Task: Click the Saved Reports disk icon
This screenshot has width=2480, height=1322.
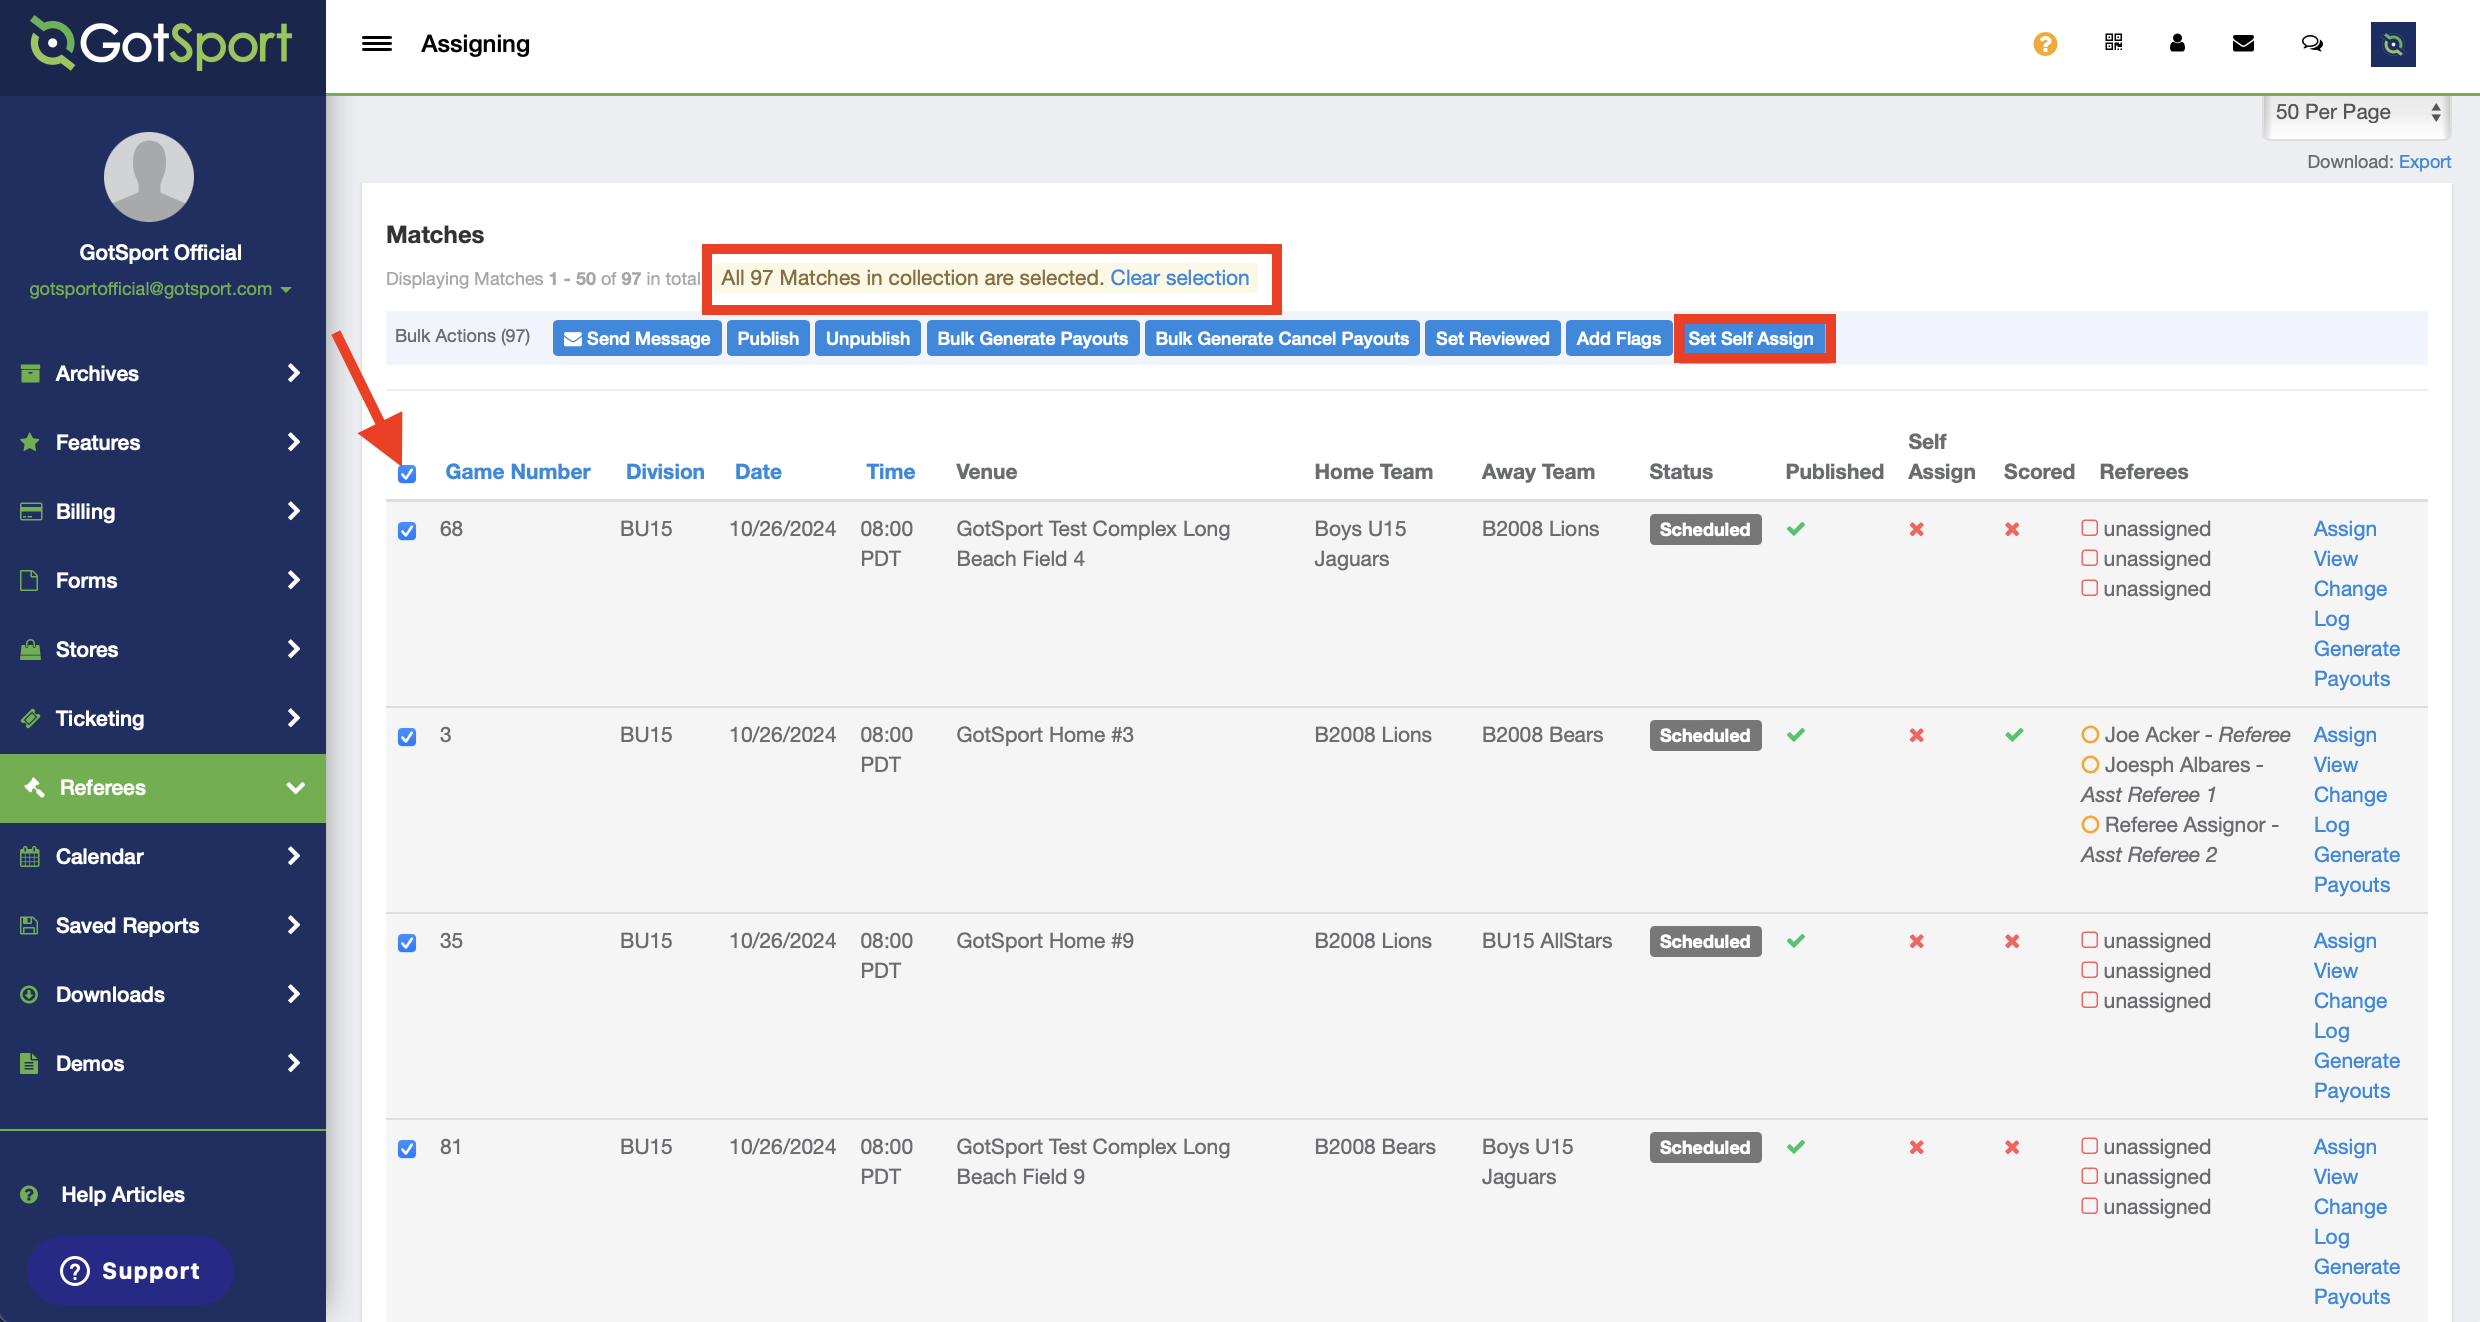Action: pyautogui.click(x=30, y=925)
